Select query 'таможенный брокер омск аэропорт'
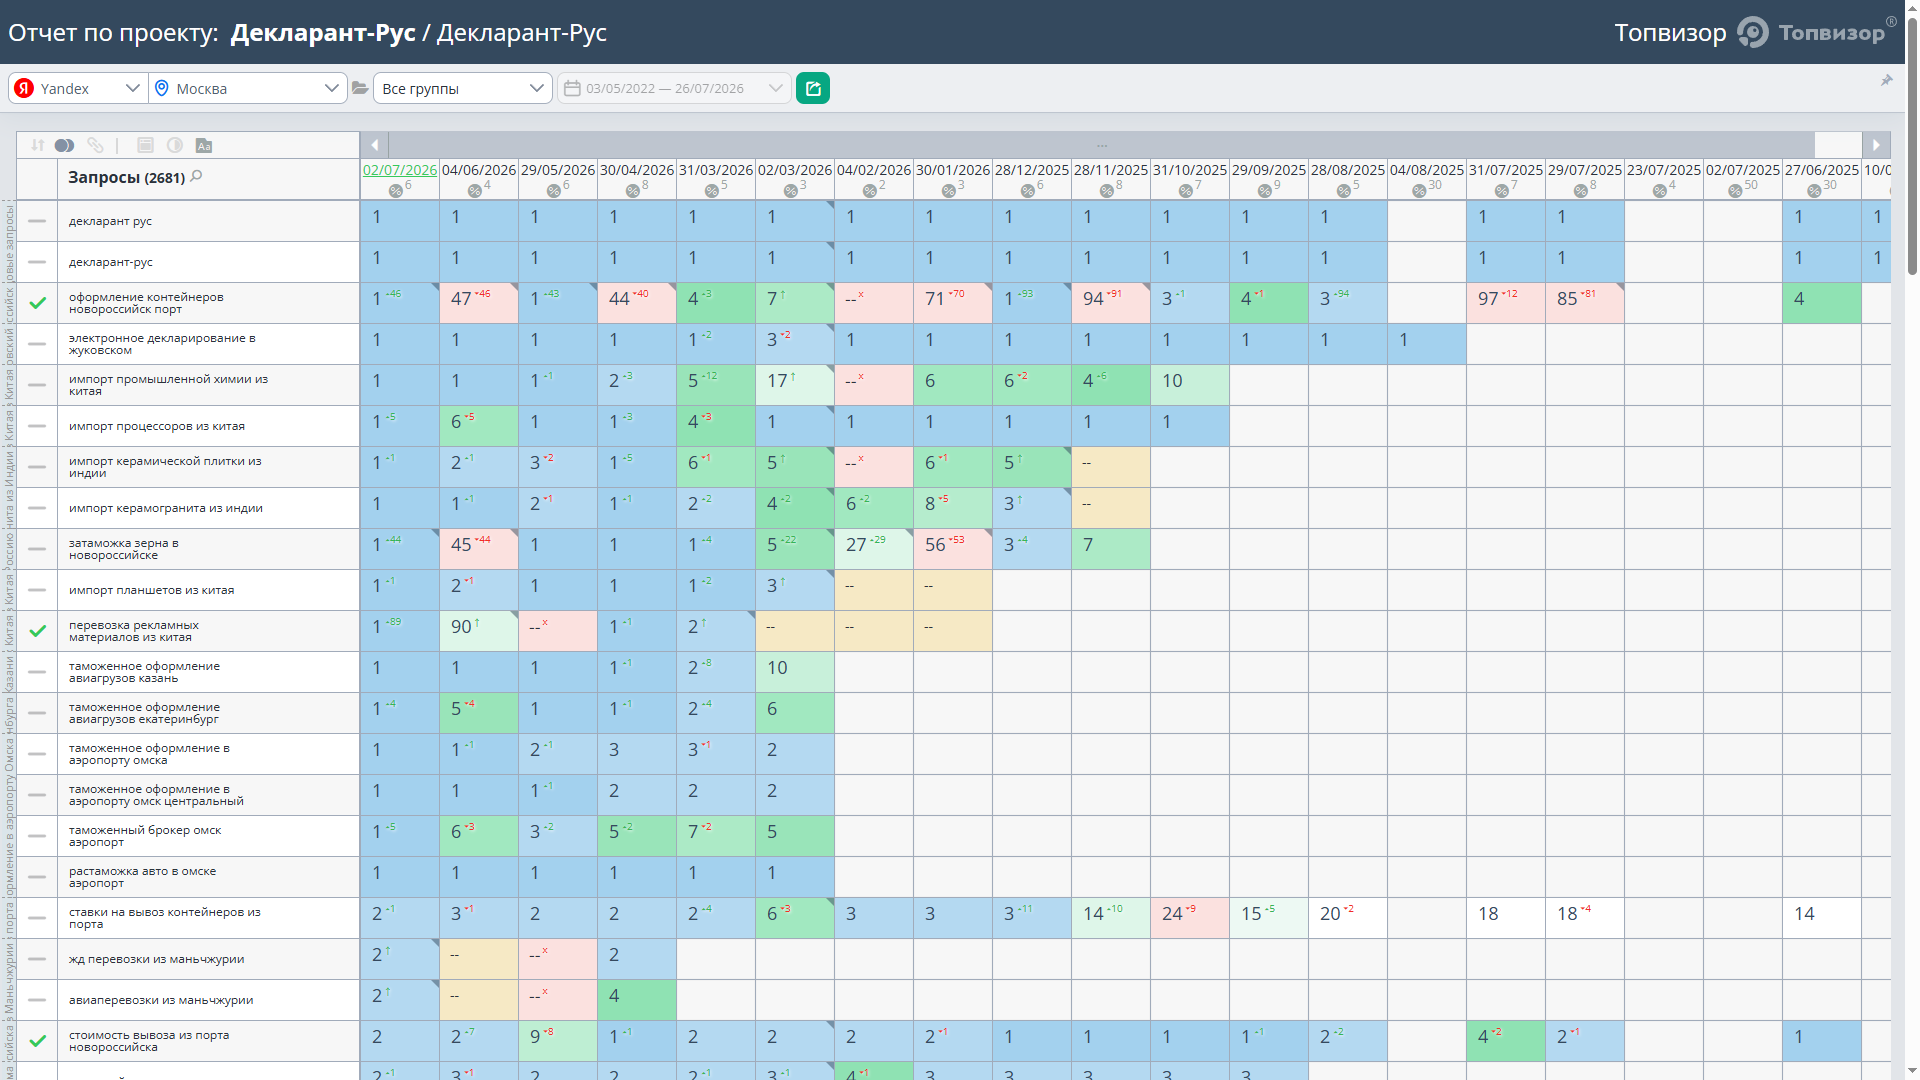This screenshot has height=1080, width=1920. (145, 836)
